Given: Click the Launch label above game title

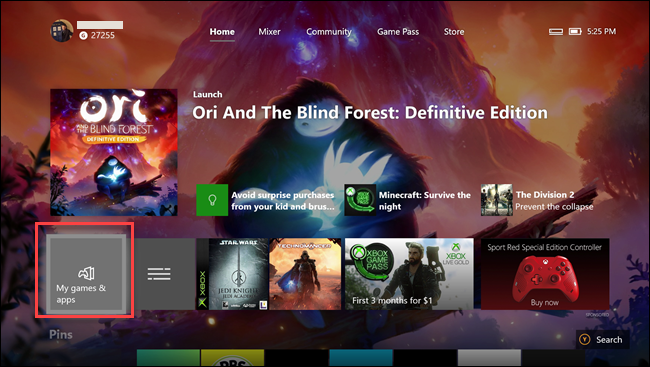Looking at the screenshot, I should (x=207, y=95).
